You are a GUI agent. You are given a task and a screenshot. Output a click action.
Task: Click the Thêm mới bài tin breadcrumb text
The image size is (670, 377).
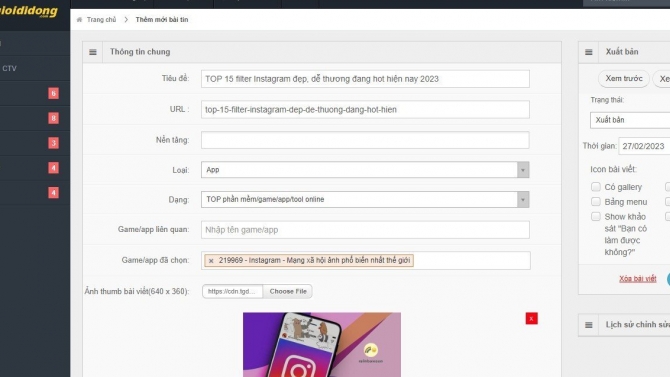[162, 20]
